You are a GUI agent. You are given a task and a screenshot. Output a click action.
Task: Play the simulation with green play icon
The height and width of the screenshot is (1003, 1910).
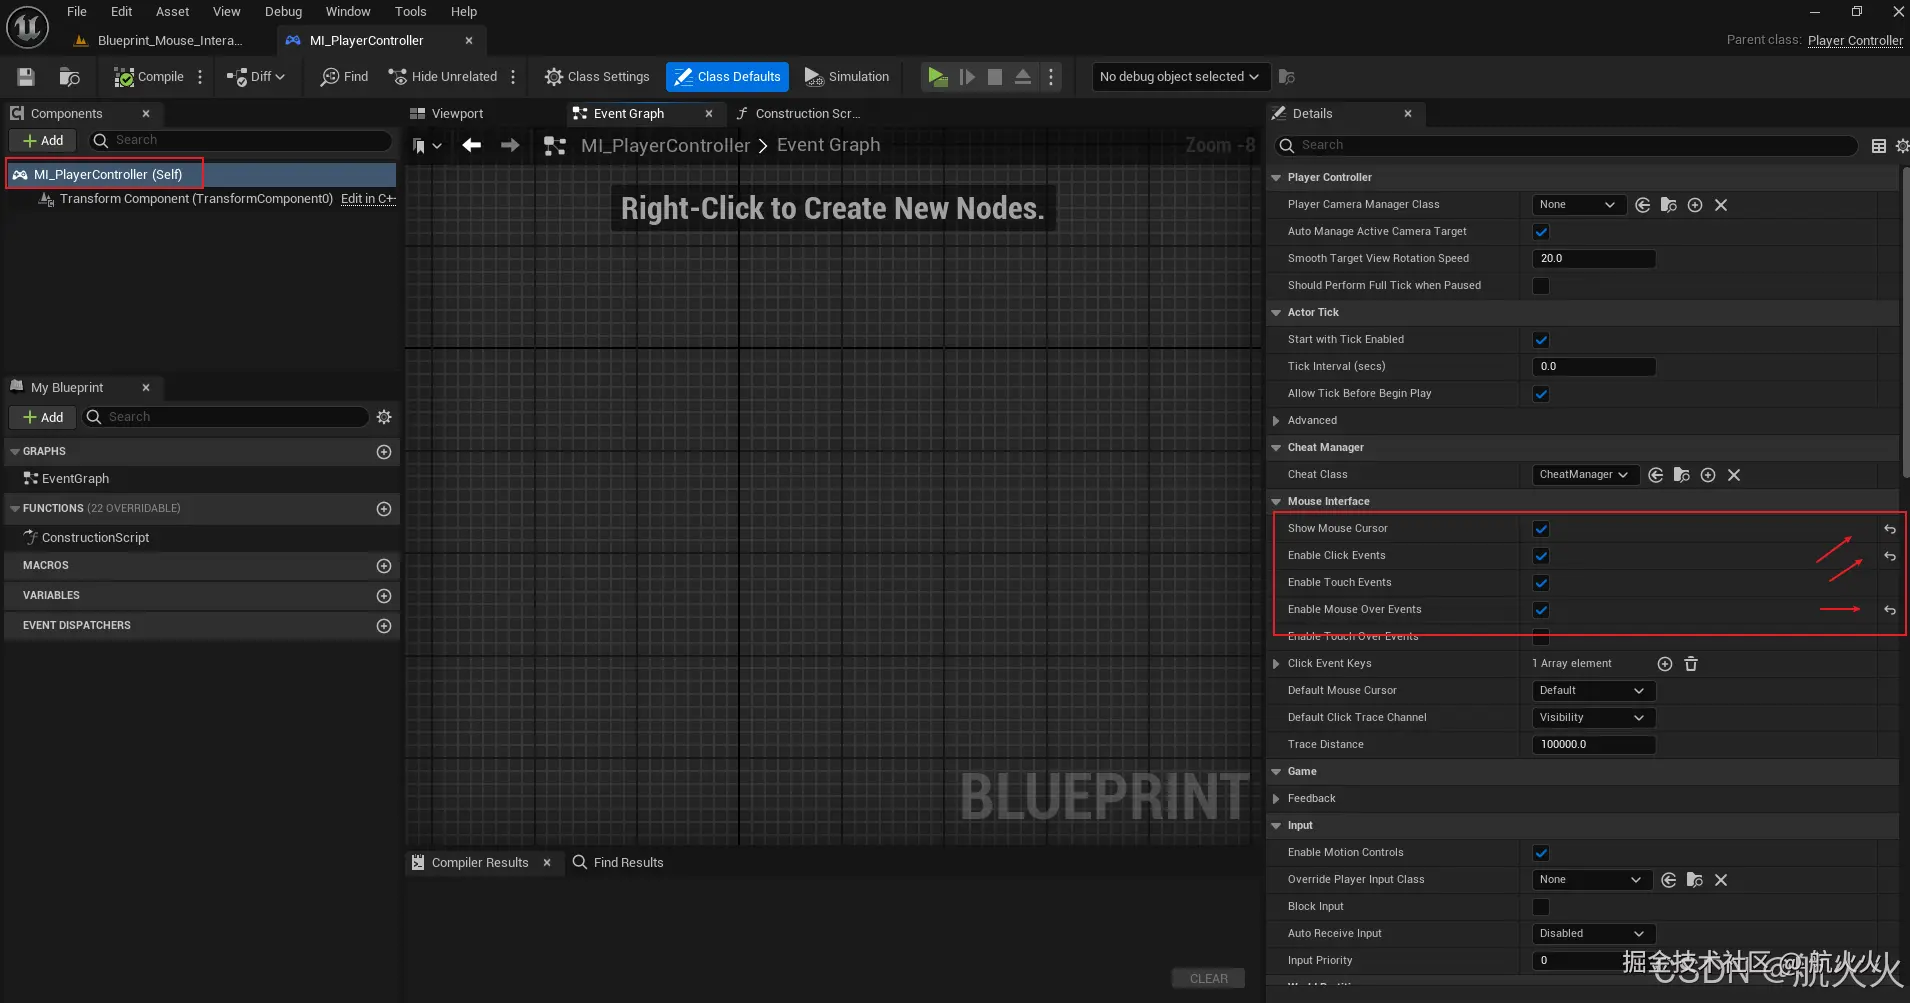tap(938, 77)
